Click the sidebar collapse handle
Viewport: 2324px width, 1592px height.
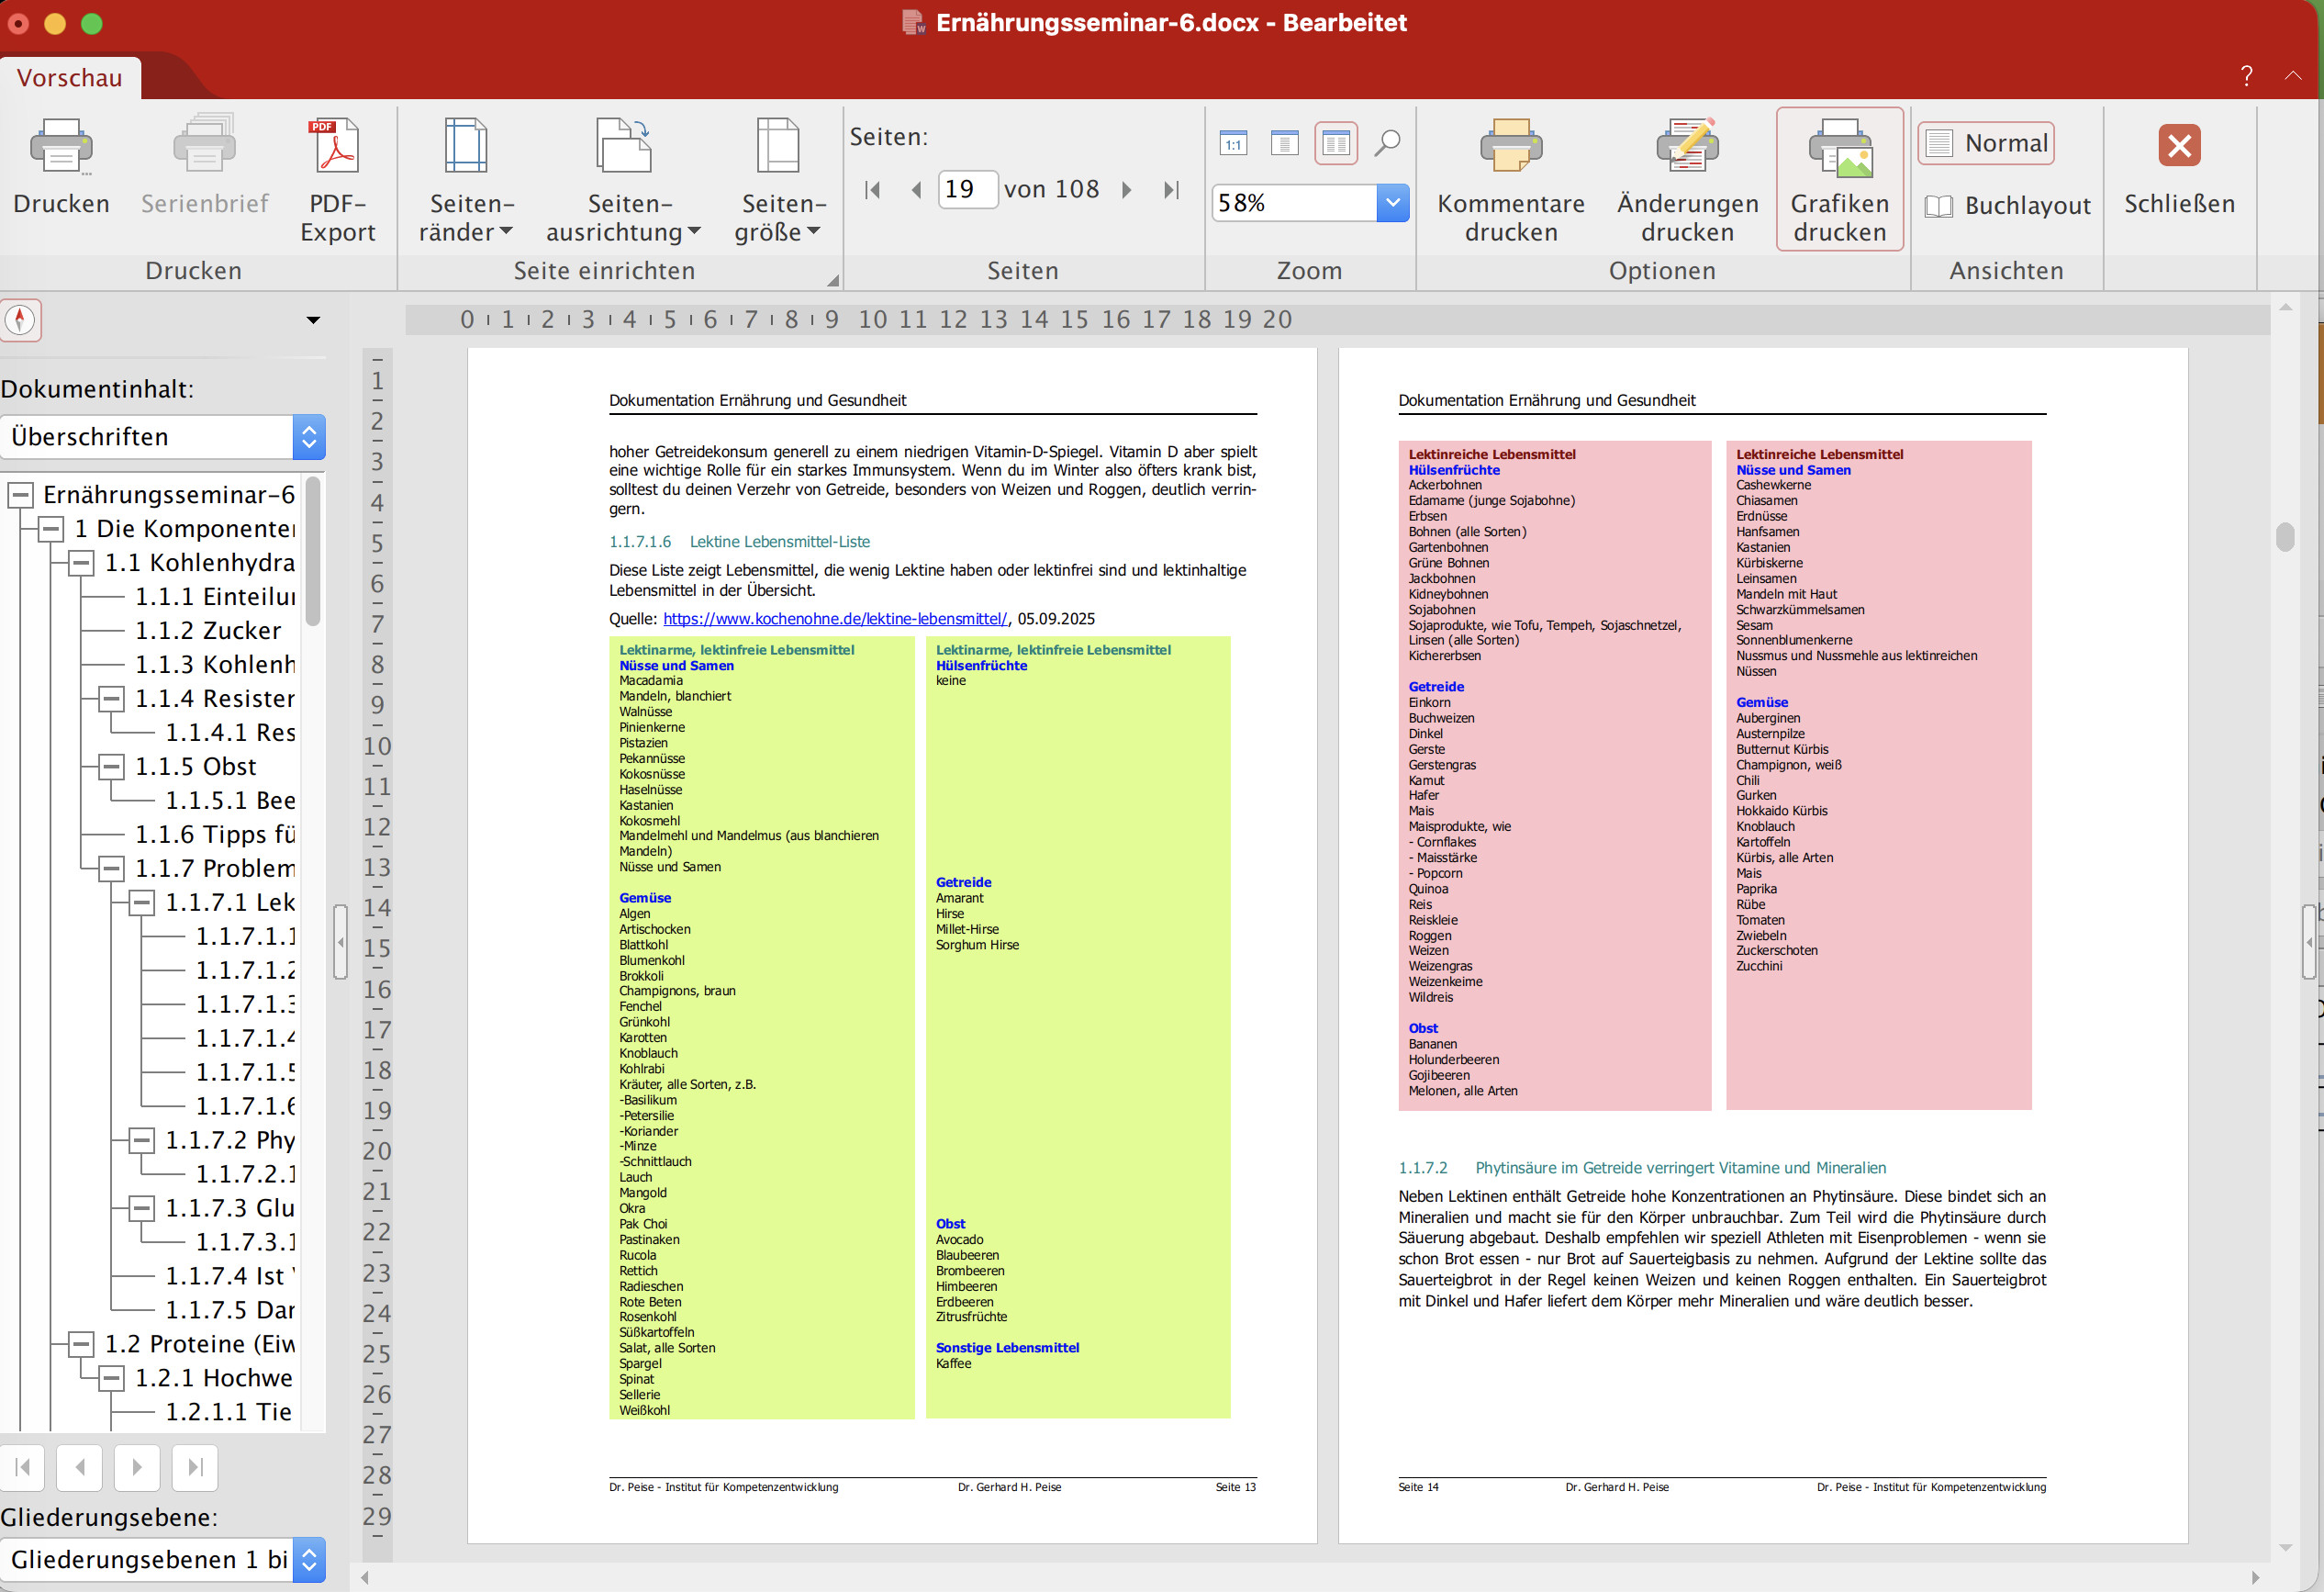pos(340,942)
